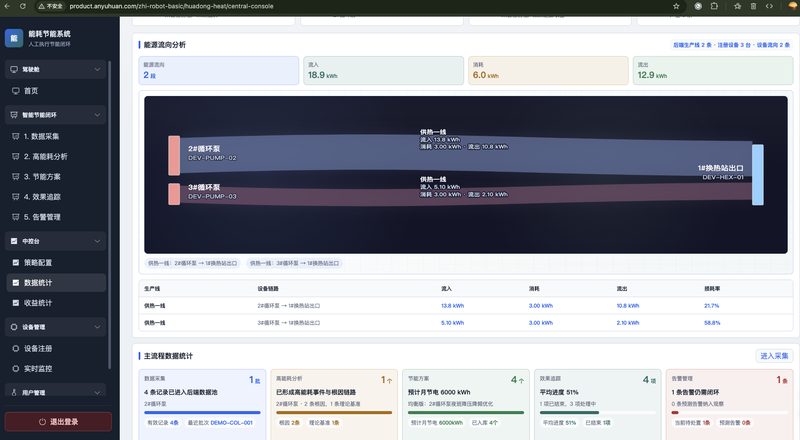Click the icon next to 设备注册
Image resolution: width=800 pixels, height=440 pixels.
(x=15, y=349)
